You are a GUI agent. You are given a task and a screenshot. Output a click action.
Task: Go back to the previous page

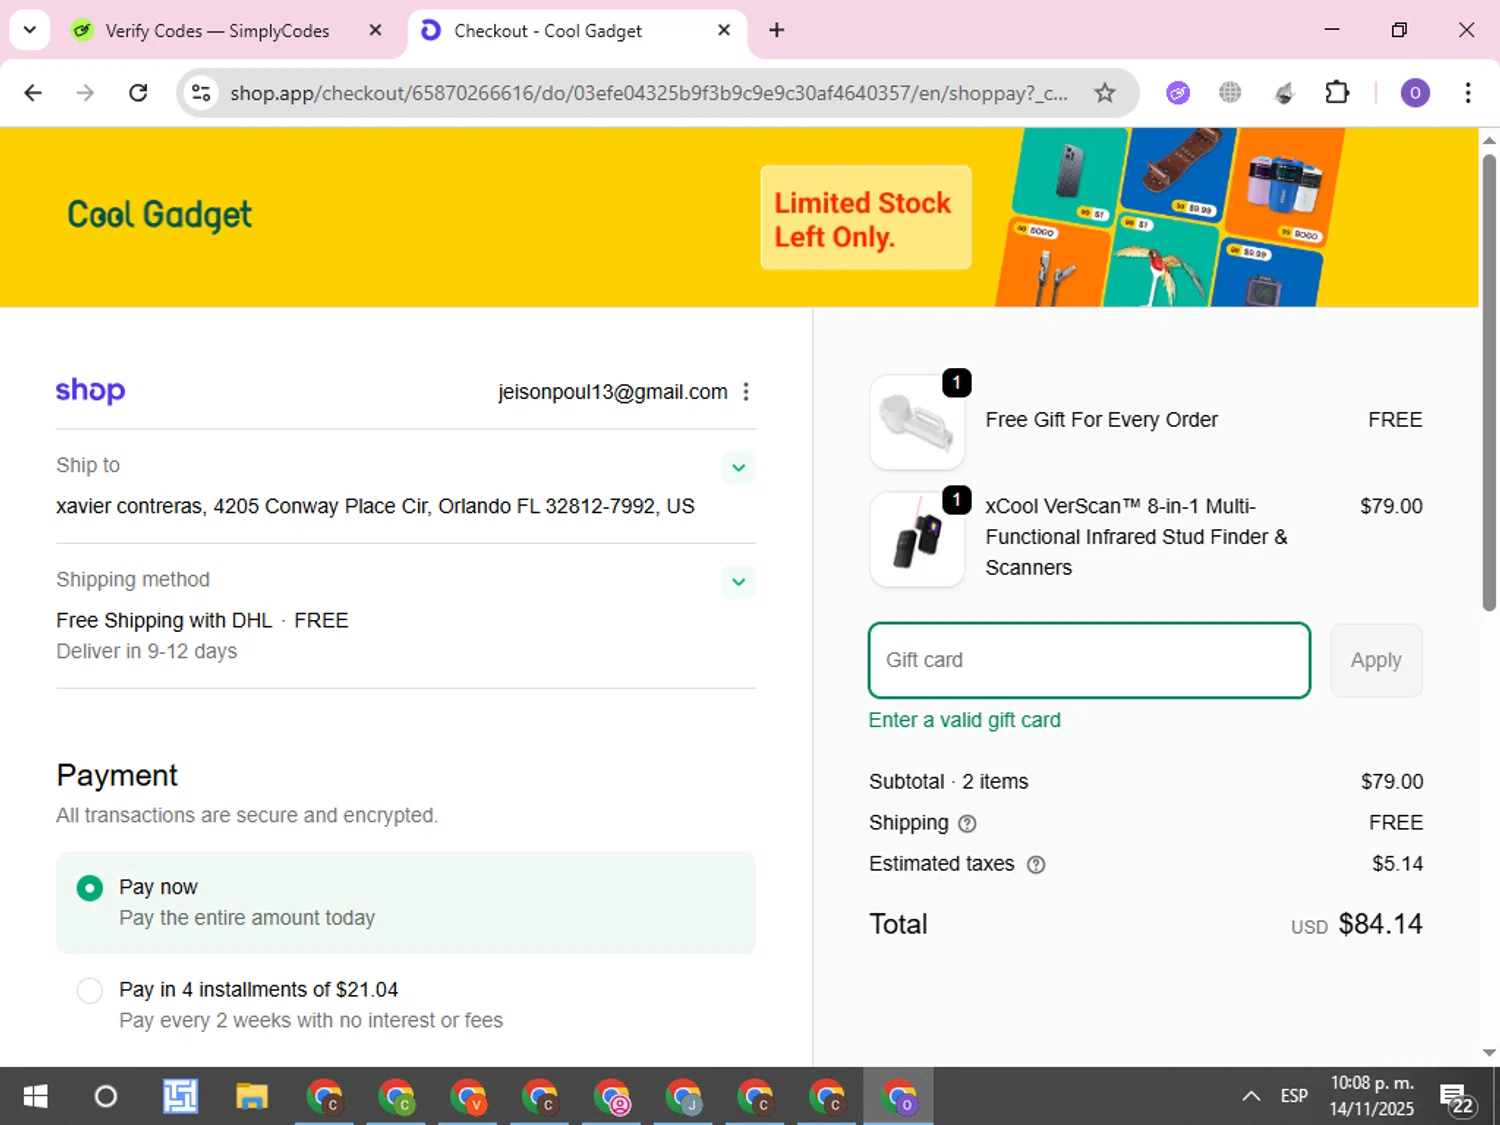[x=33, y=93]
